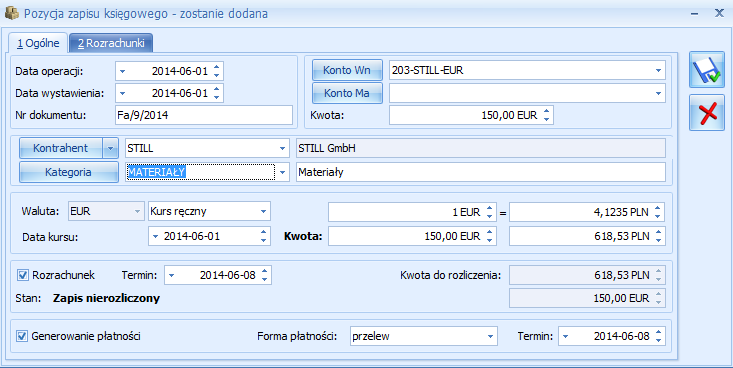733x368 pixels.
Task: Close the dialog with the title bar X
Action: 719,13
